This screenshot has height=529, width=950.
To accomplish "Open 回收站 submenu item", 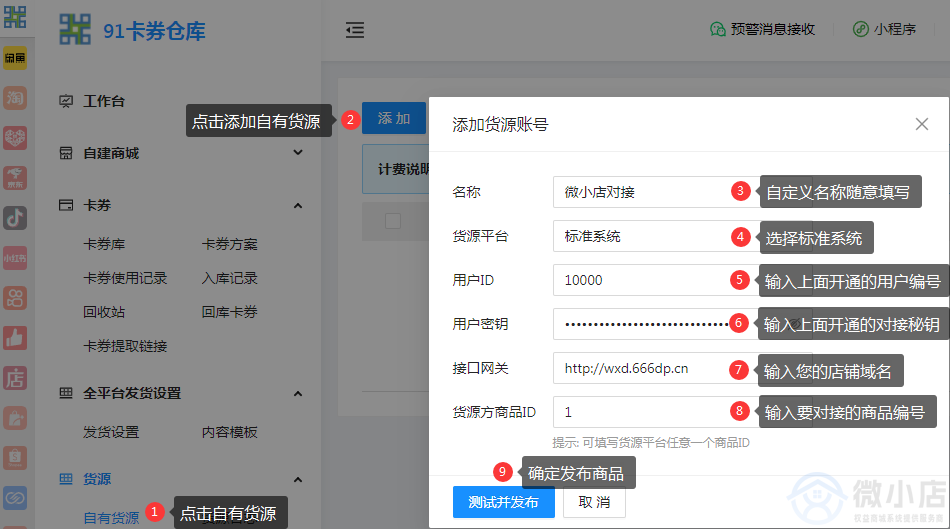I will click(104, 312).
